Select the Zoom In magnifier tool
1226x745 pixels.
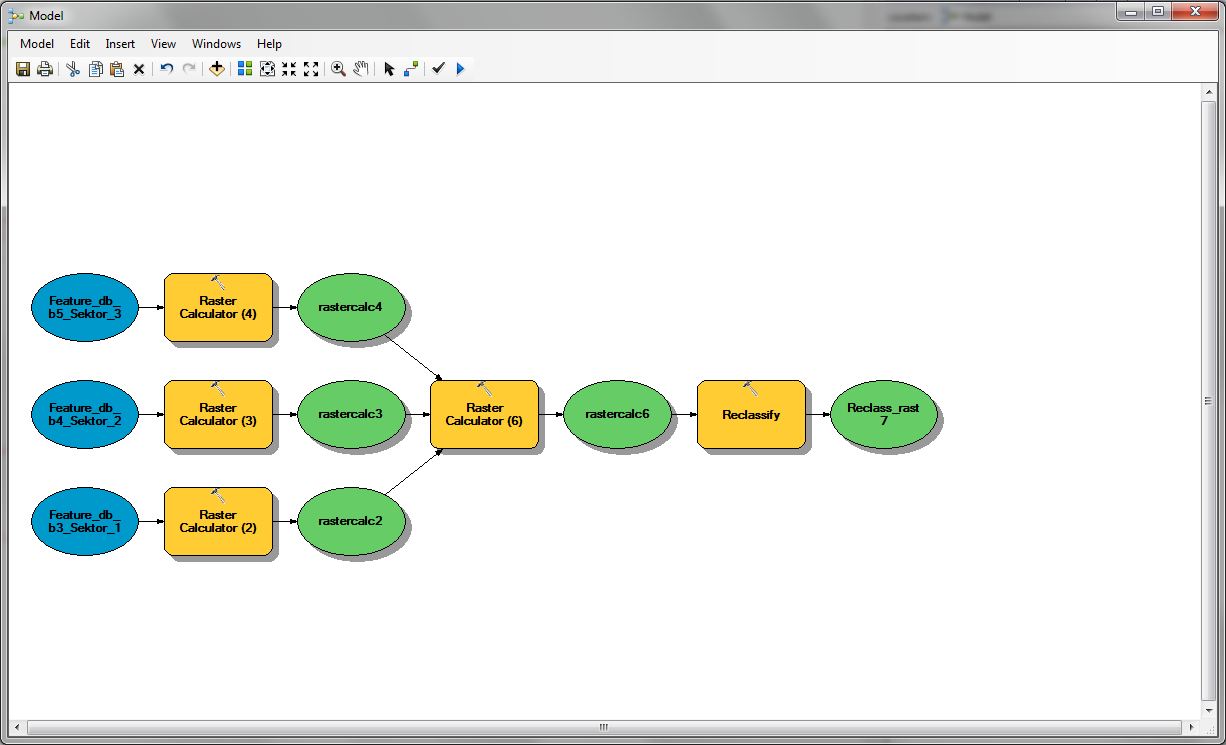[x=338, y=69]
